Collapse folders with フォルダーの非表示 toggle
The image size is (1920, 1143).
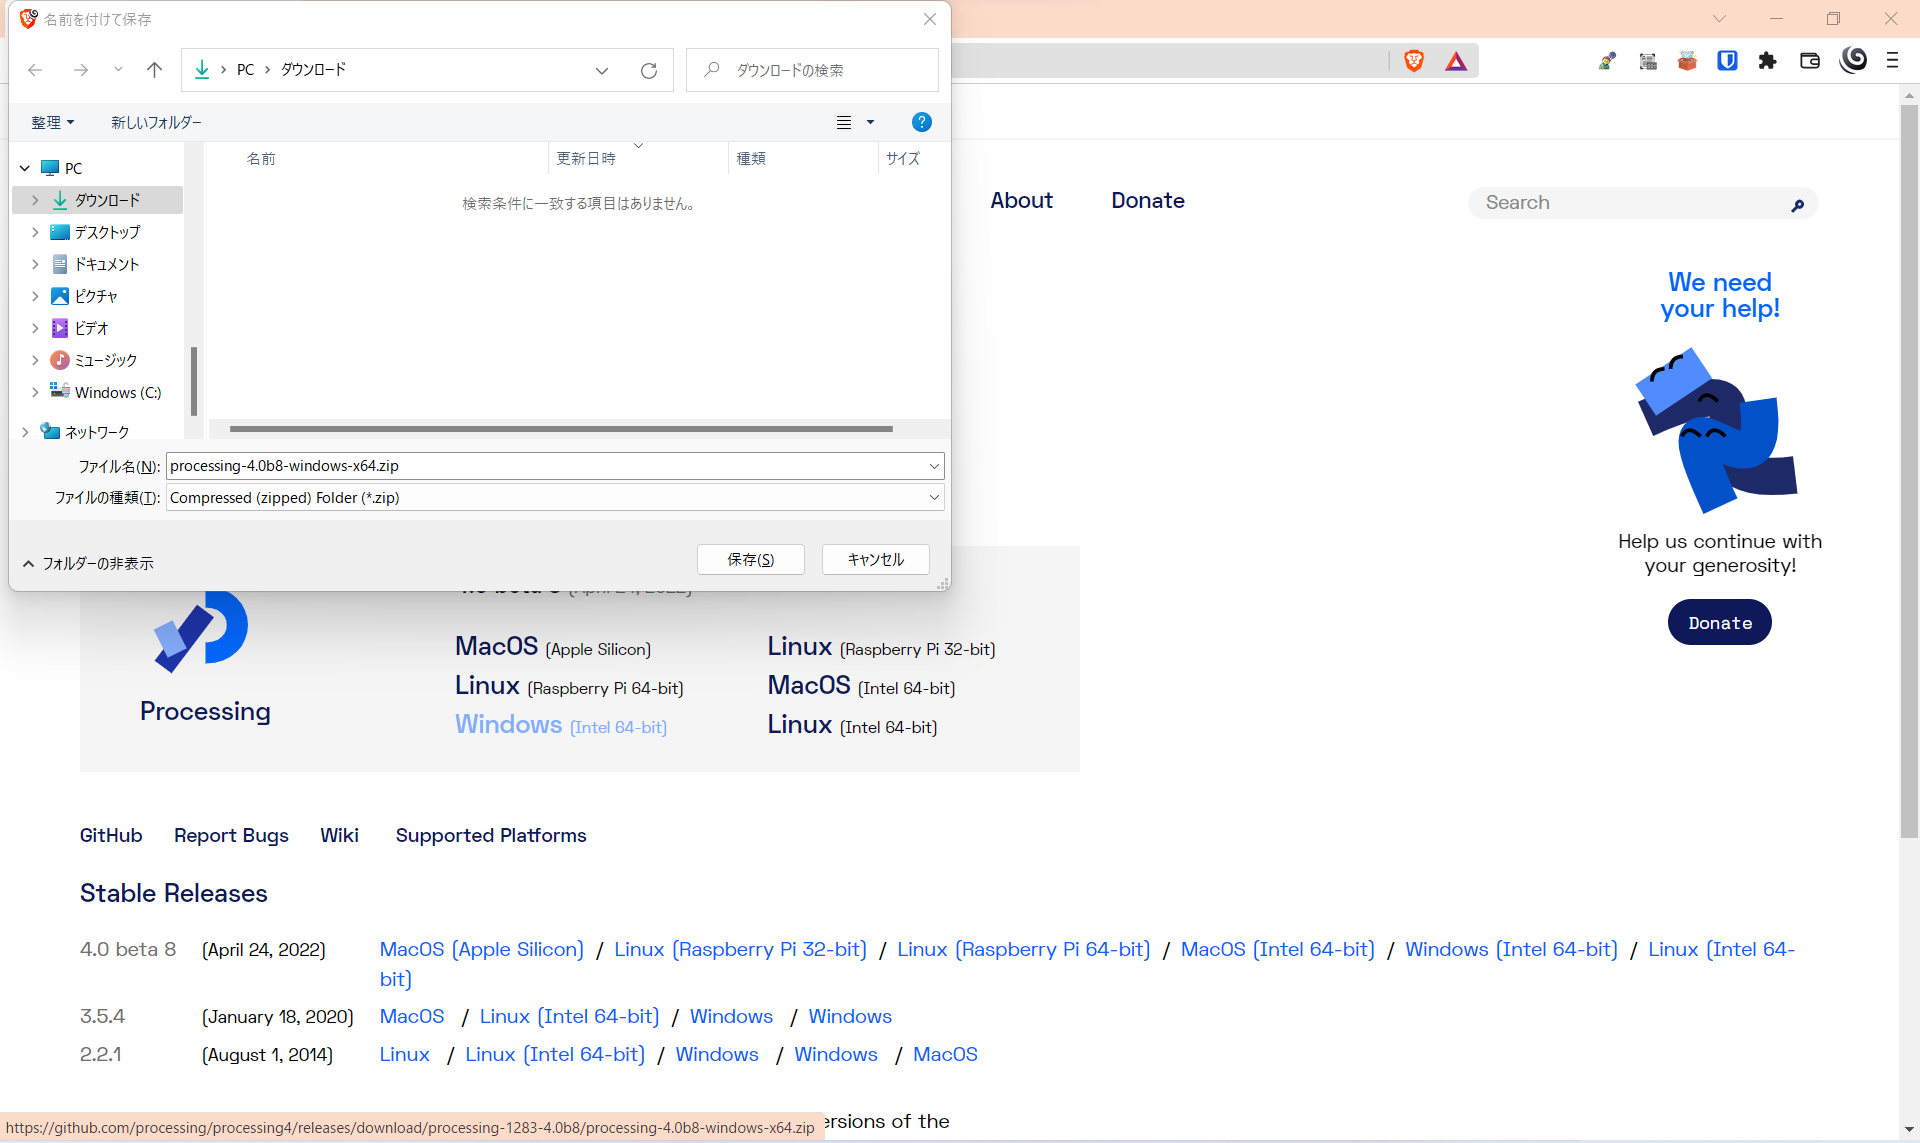87,563
